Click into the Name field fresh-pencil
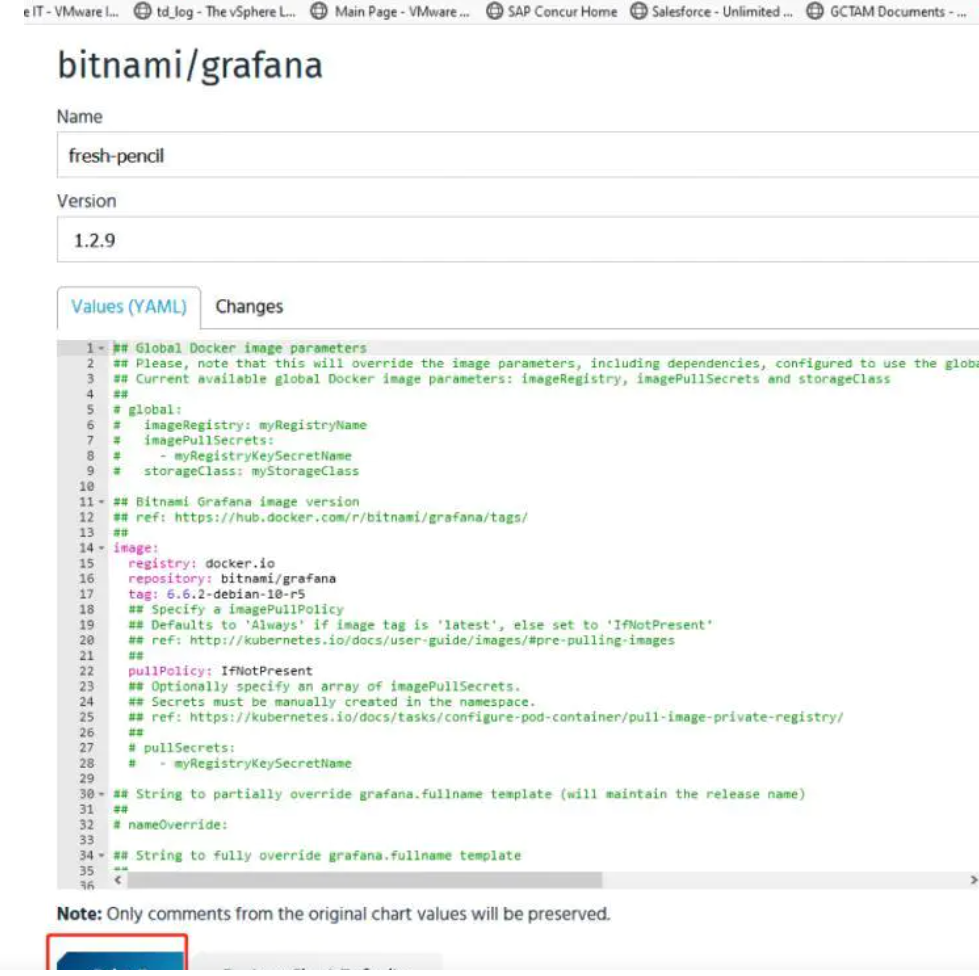979x976 pixels. 518,155
